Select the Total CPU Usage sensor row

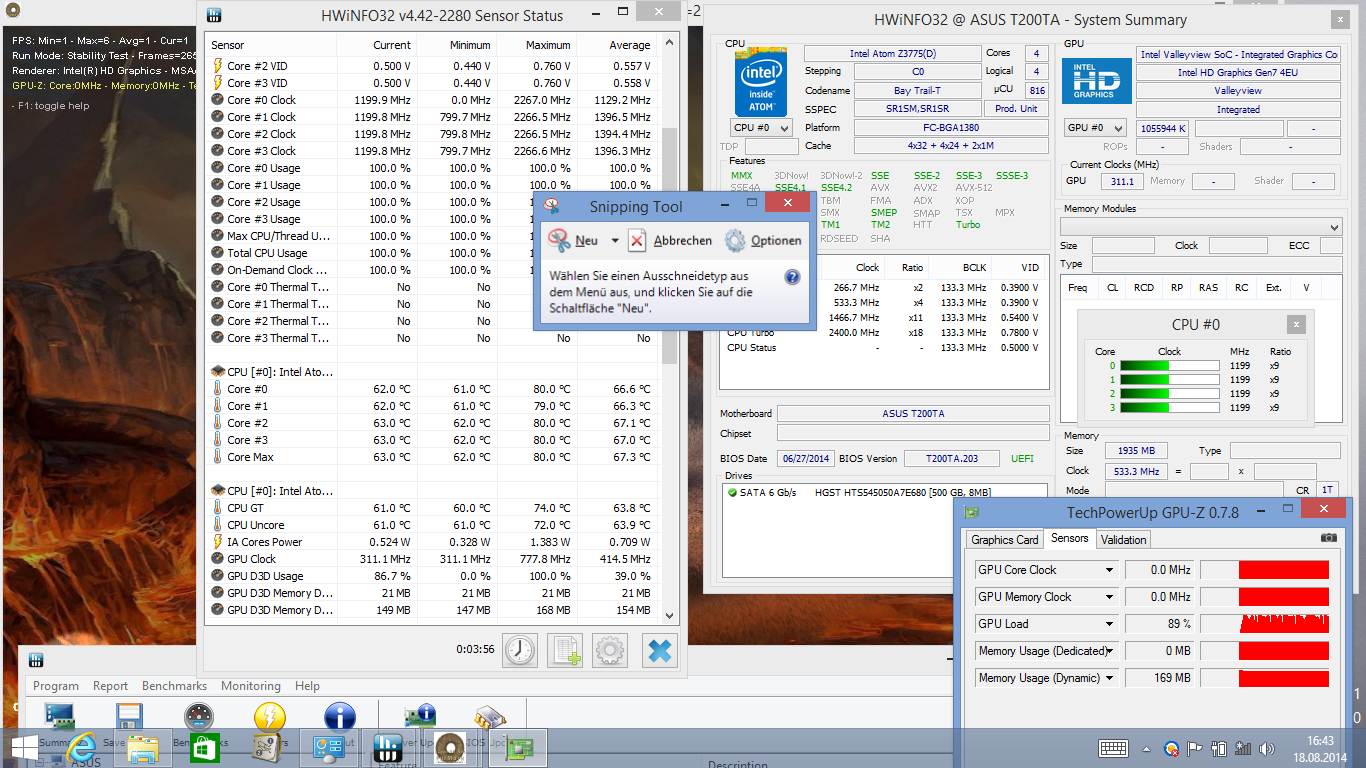433,253
